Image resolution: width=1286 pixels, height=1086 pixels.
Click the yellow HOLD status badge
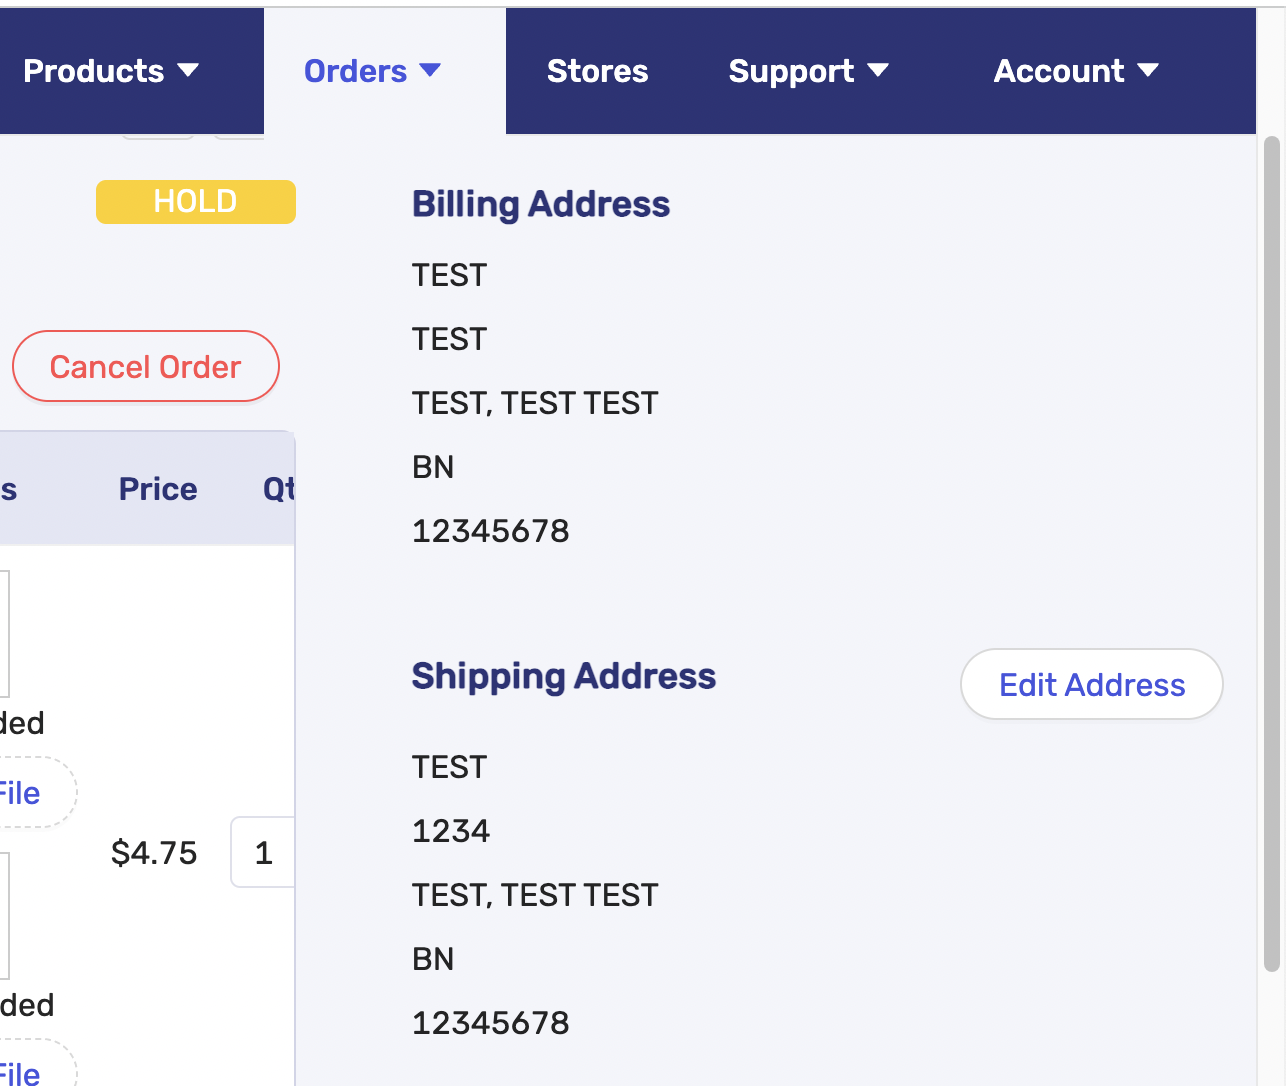(196, 202)
